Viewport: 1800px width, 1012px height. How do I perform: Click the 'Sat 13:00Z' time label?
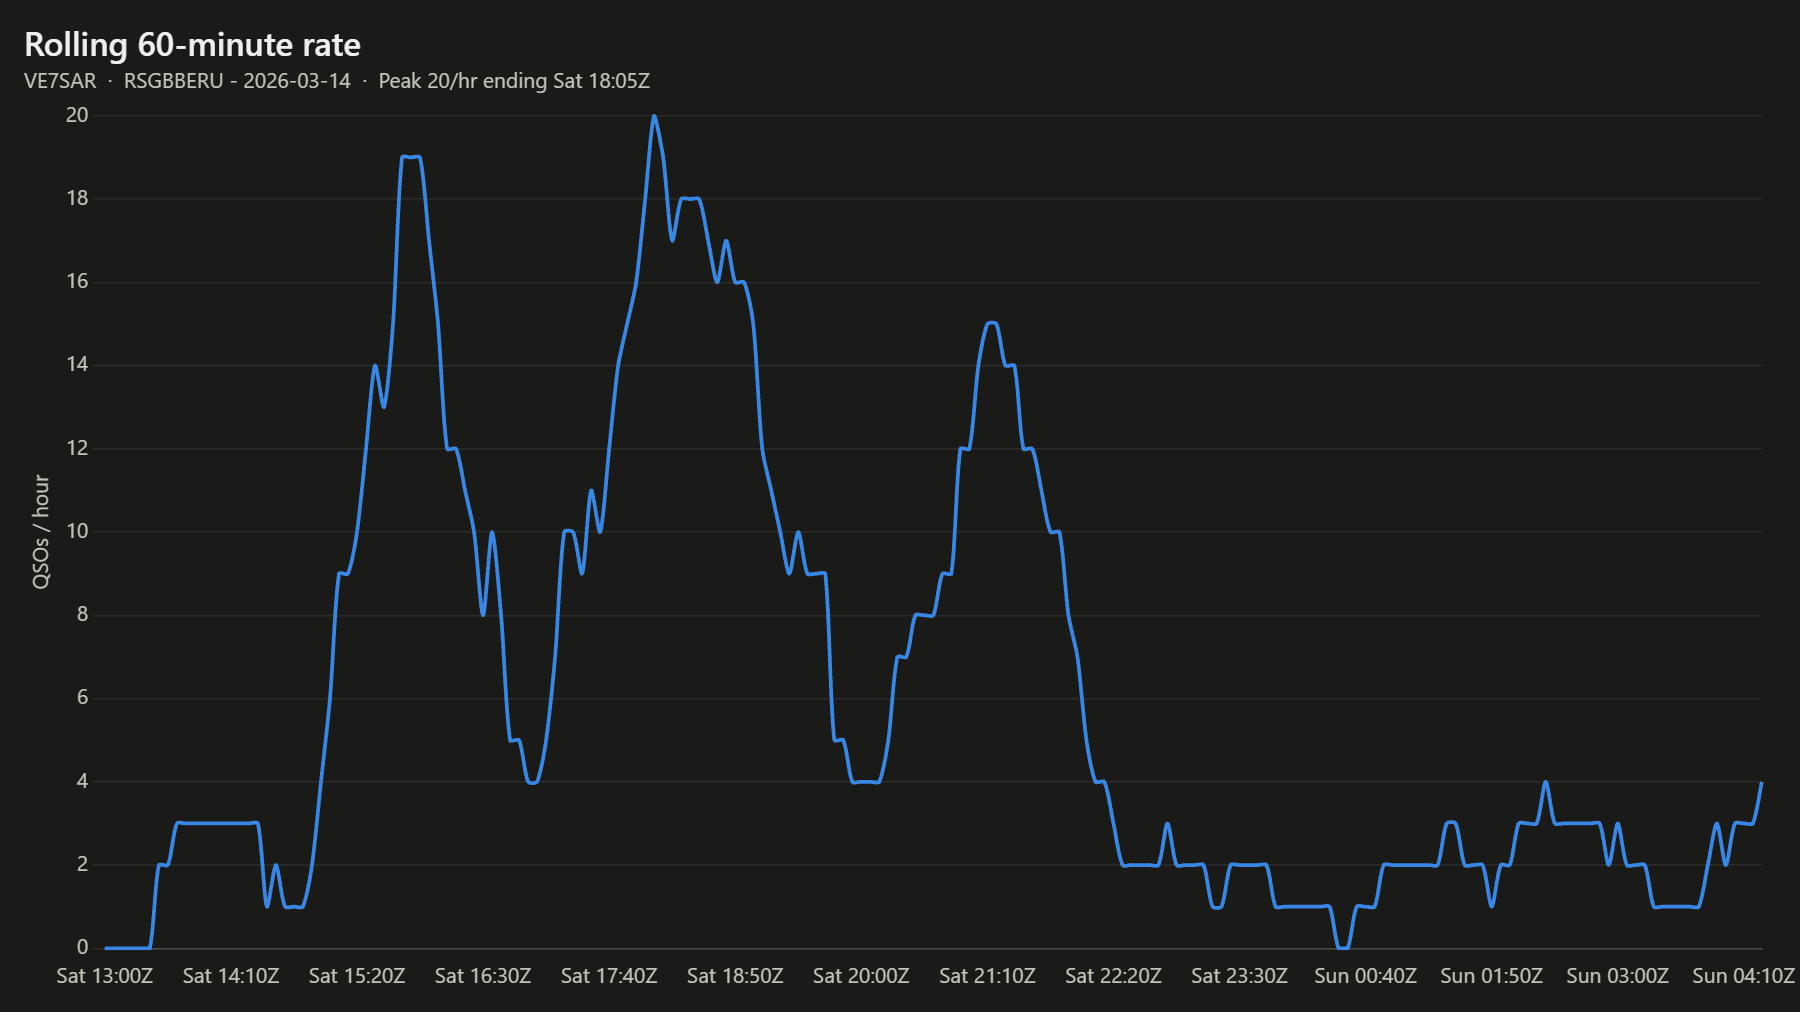pos(105,976)
